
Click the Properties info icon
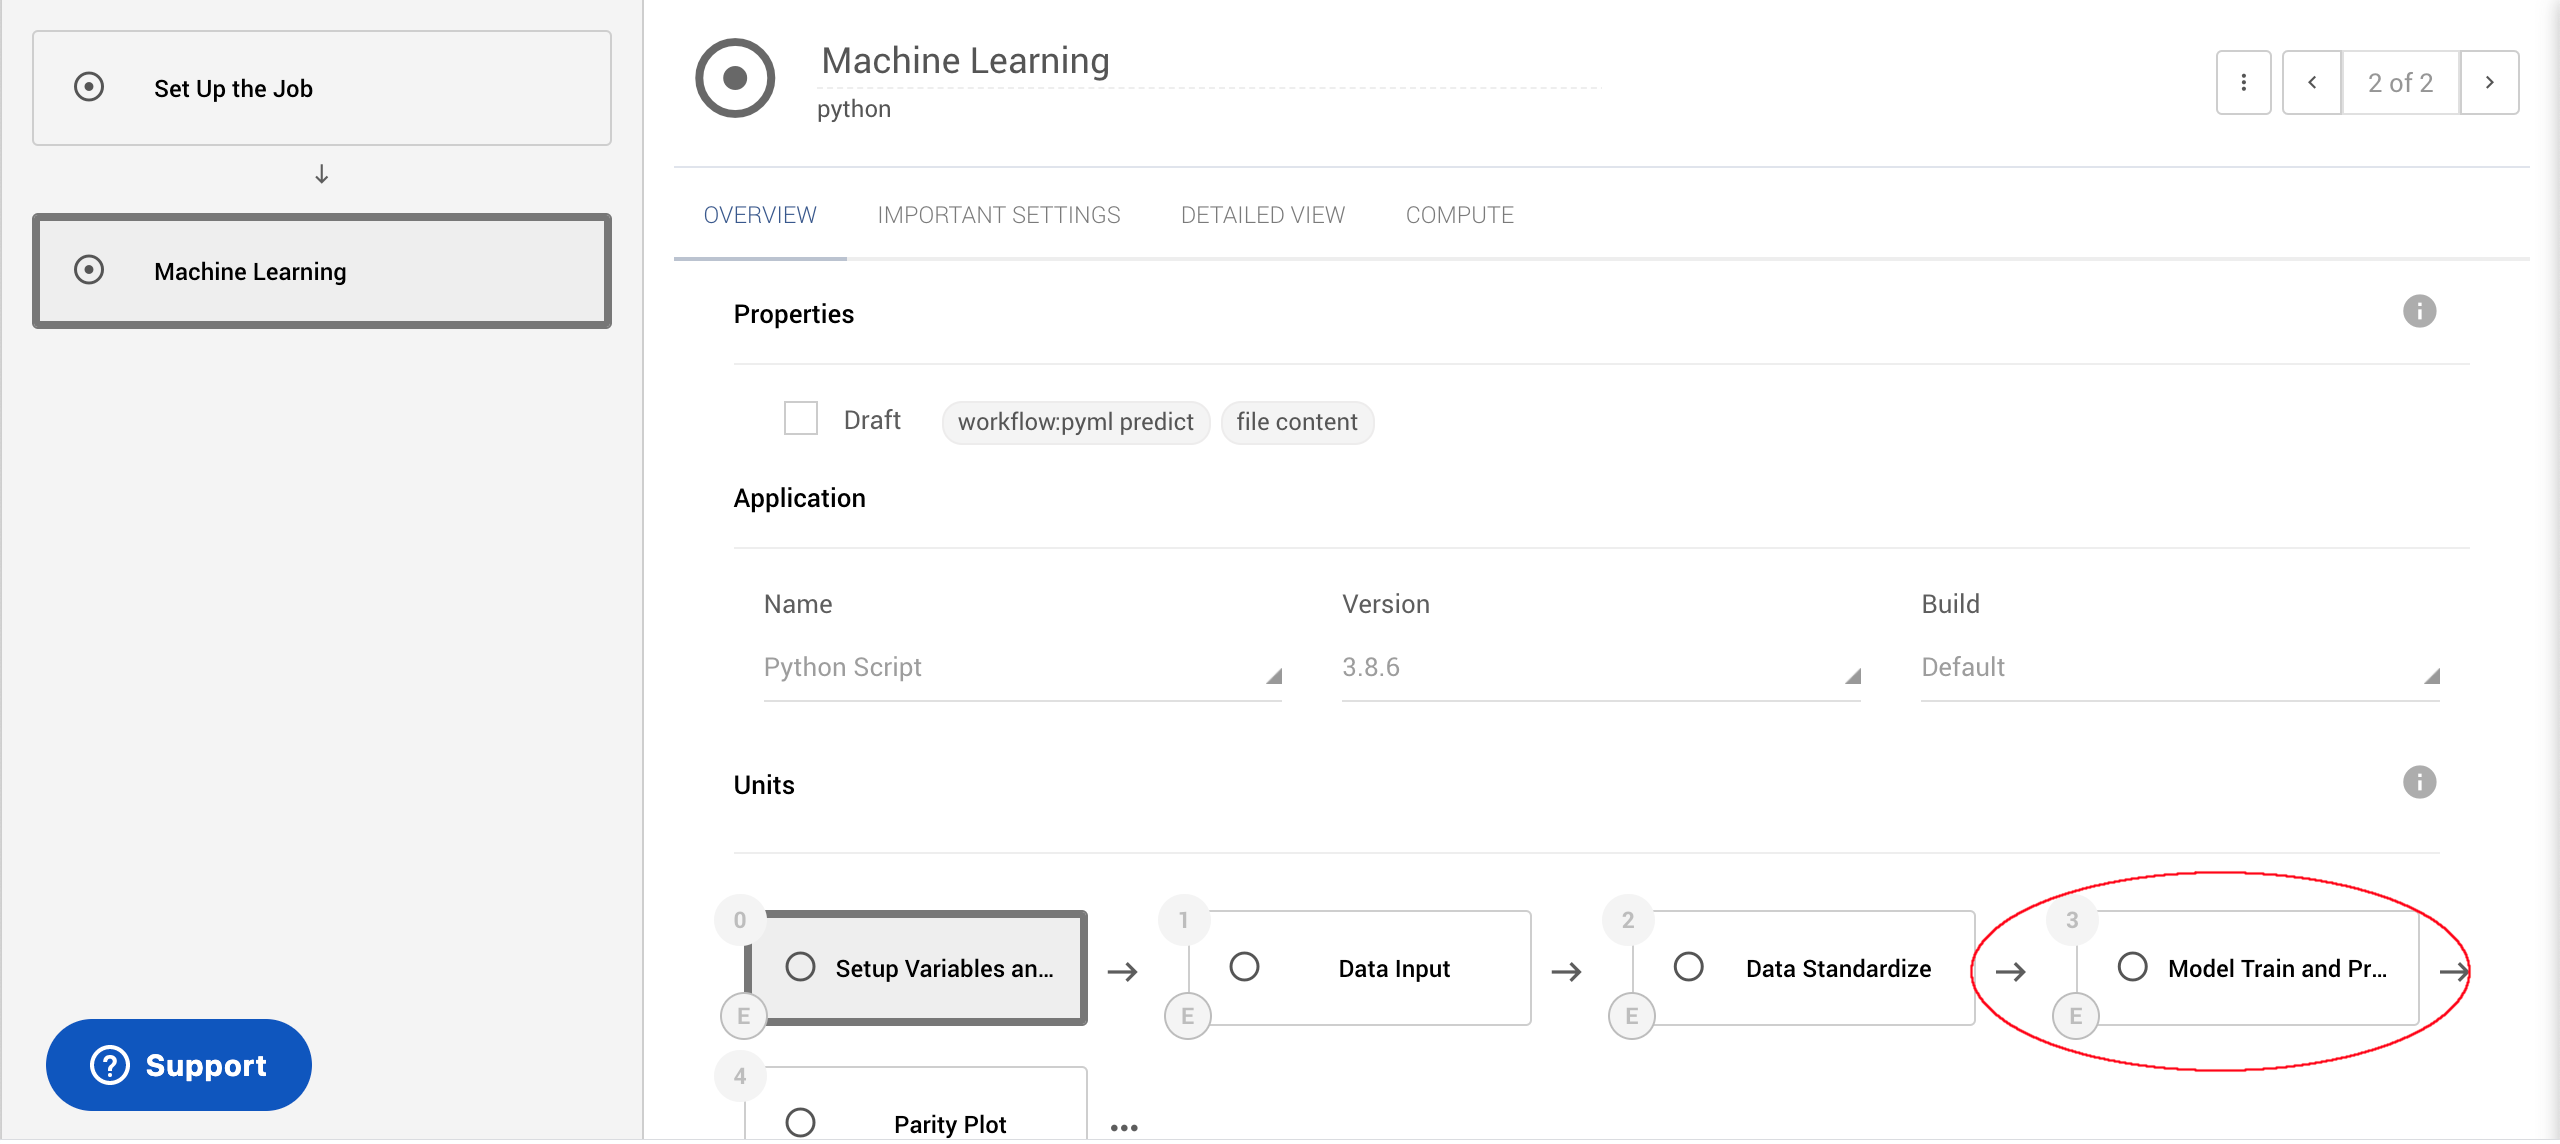[2420, 312]
